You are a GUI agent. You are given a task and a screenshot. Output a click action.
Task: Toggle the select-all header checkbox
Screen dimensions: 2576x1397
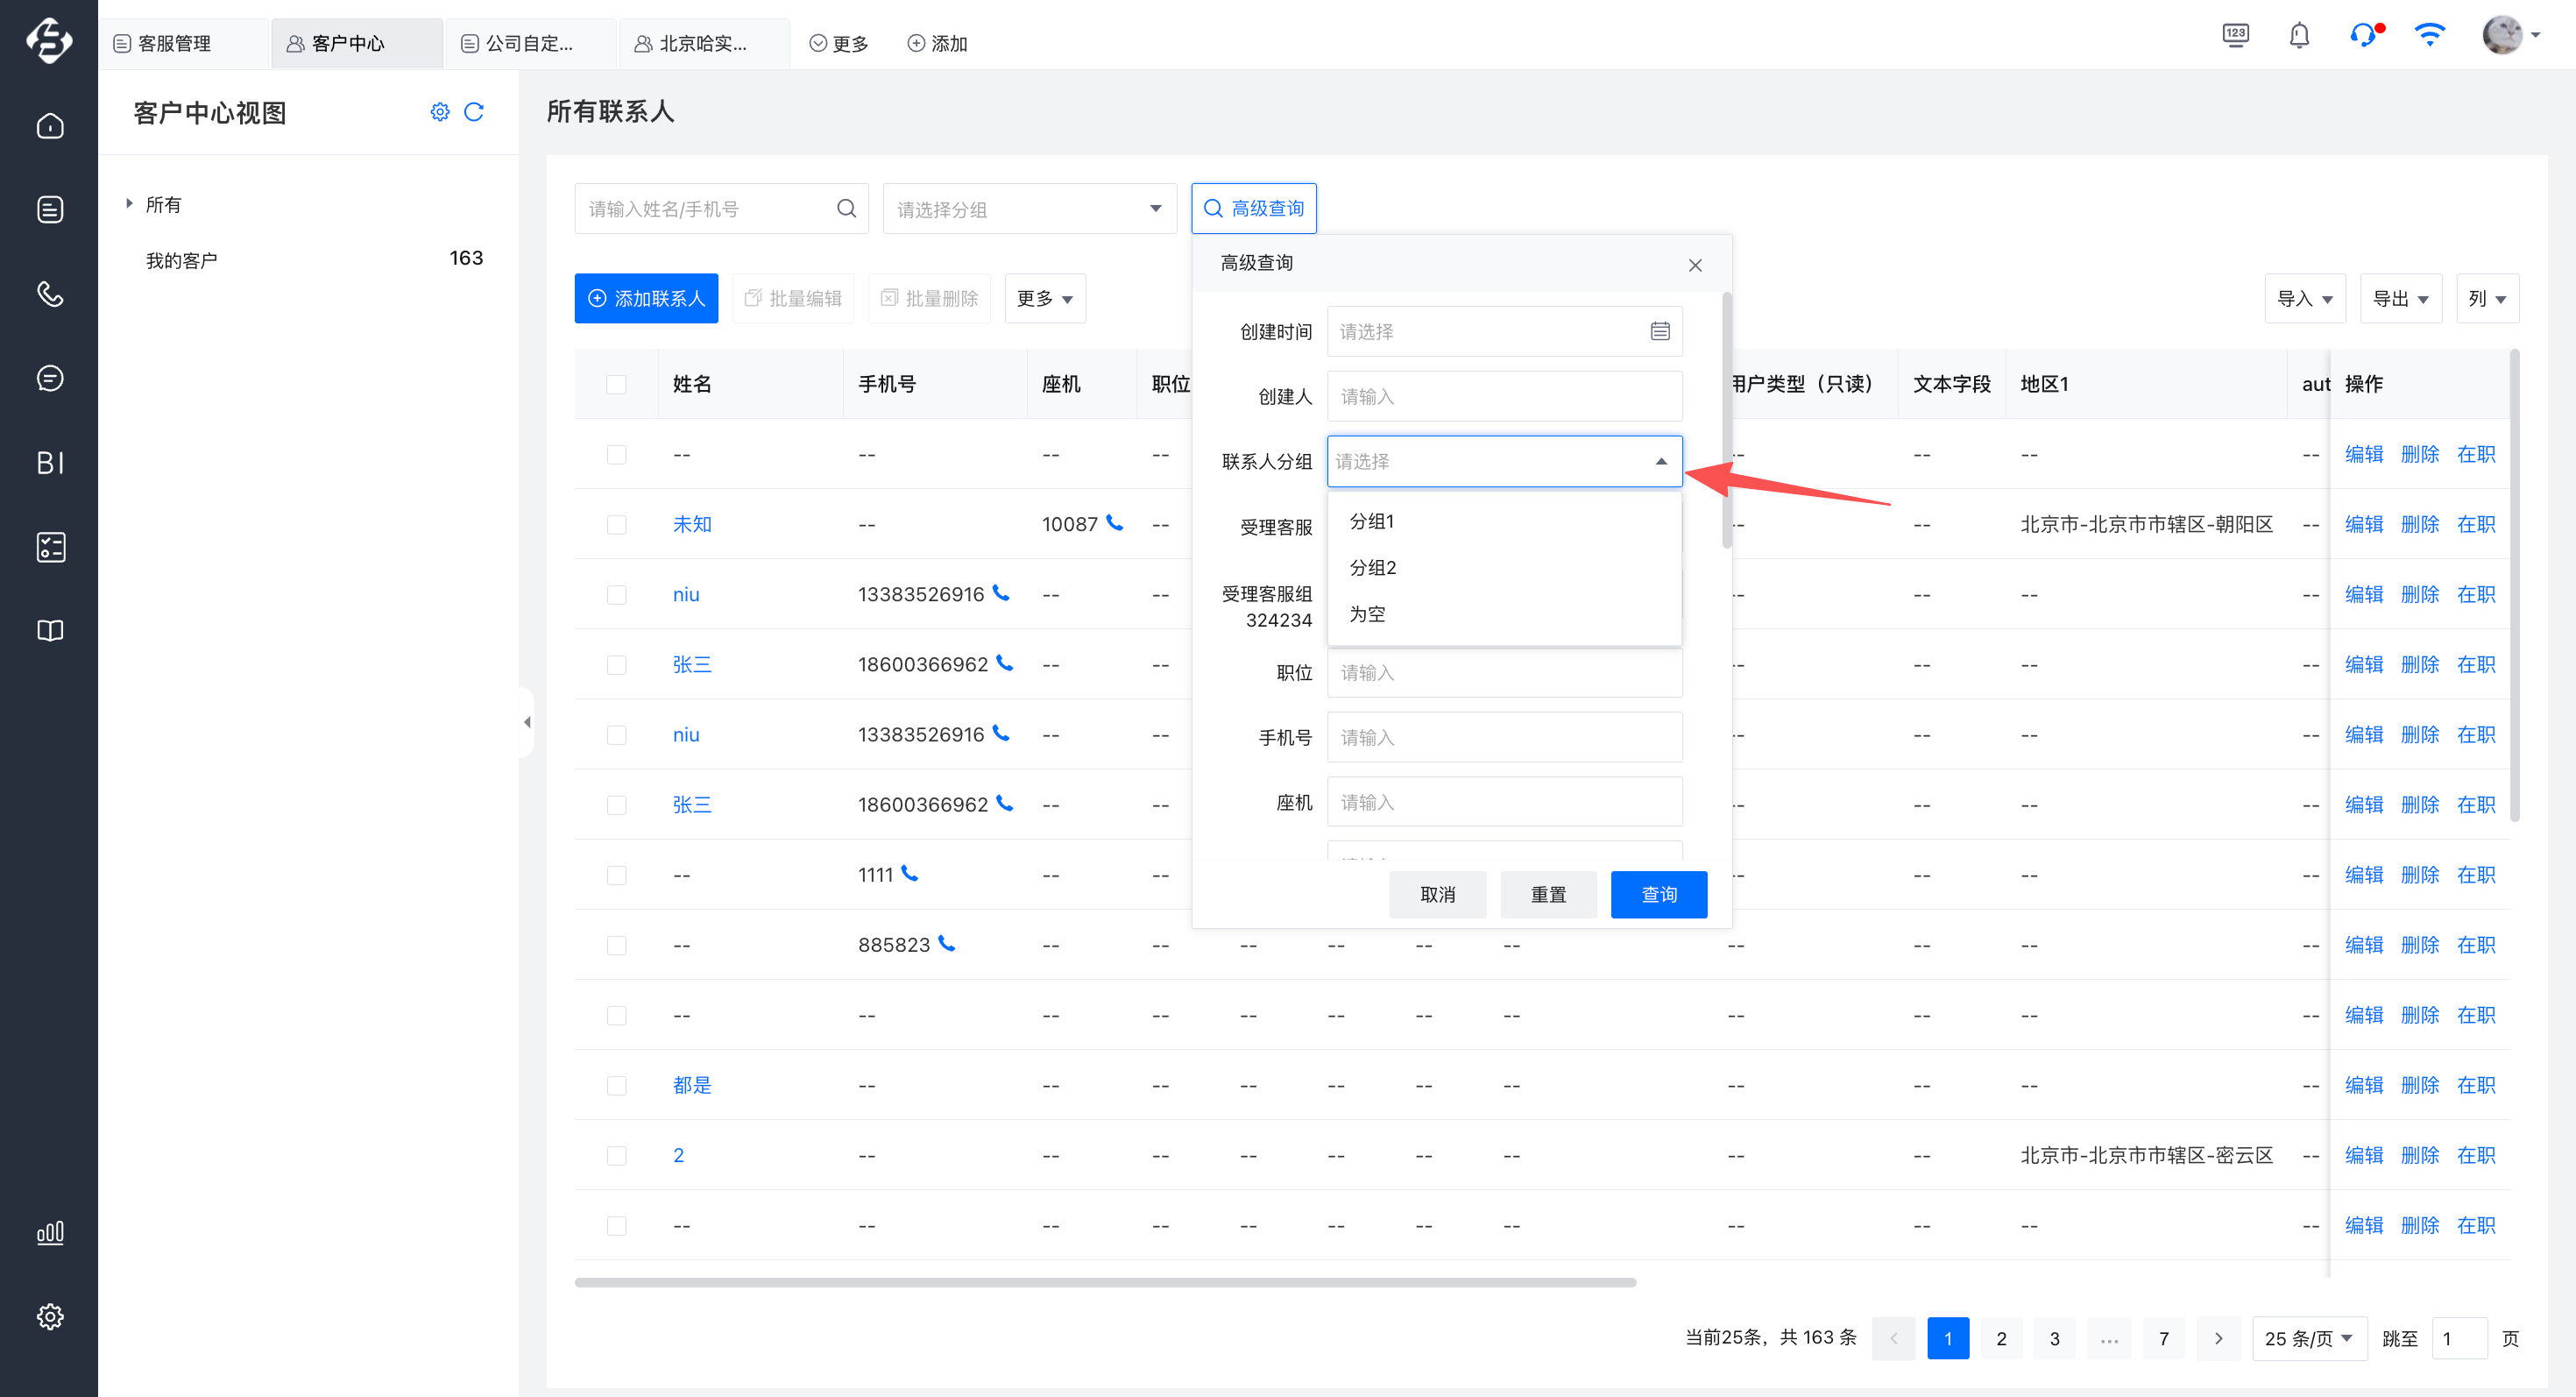pyautogui.click(x=616, y=384)
